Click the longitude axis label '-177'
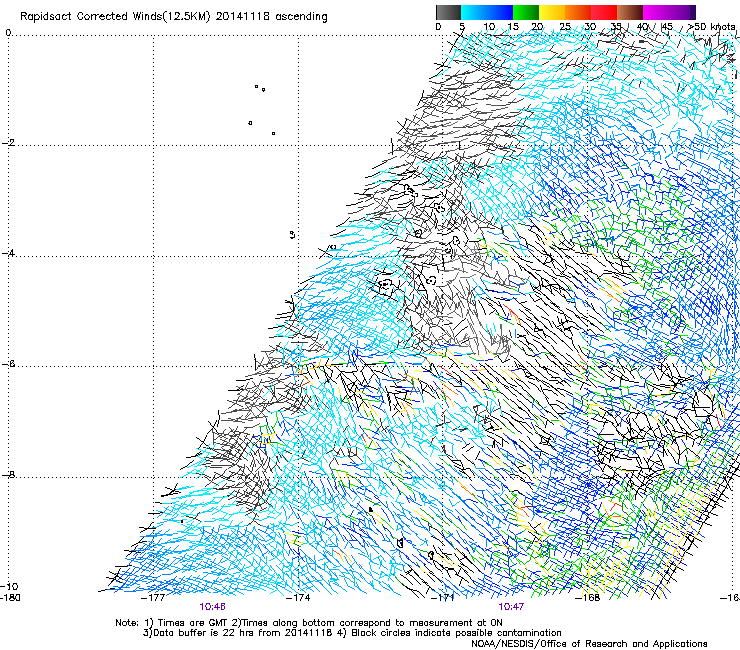This screenshot has height=650, width=740. click(153, 598)
